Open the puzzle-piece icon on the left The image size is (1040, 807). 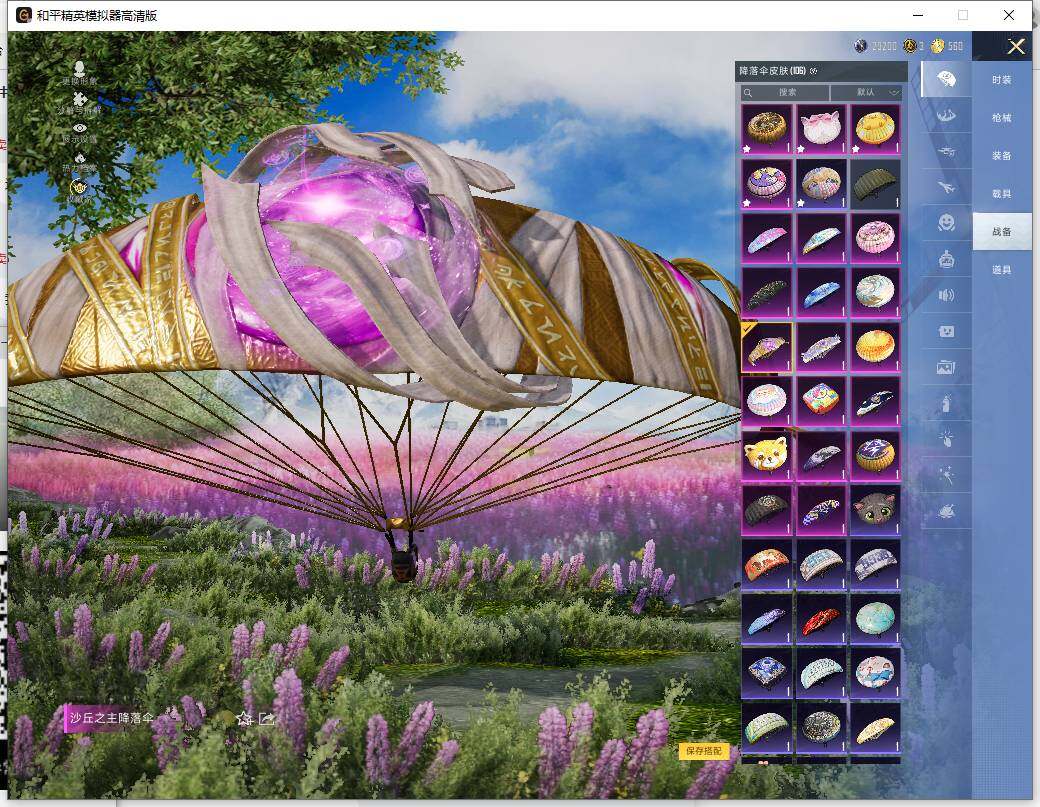(80, 100)
